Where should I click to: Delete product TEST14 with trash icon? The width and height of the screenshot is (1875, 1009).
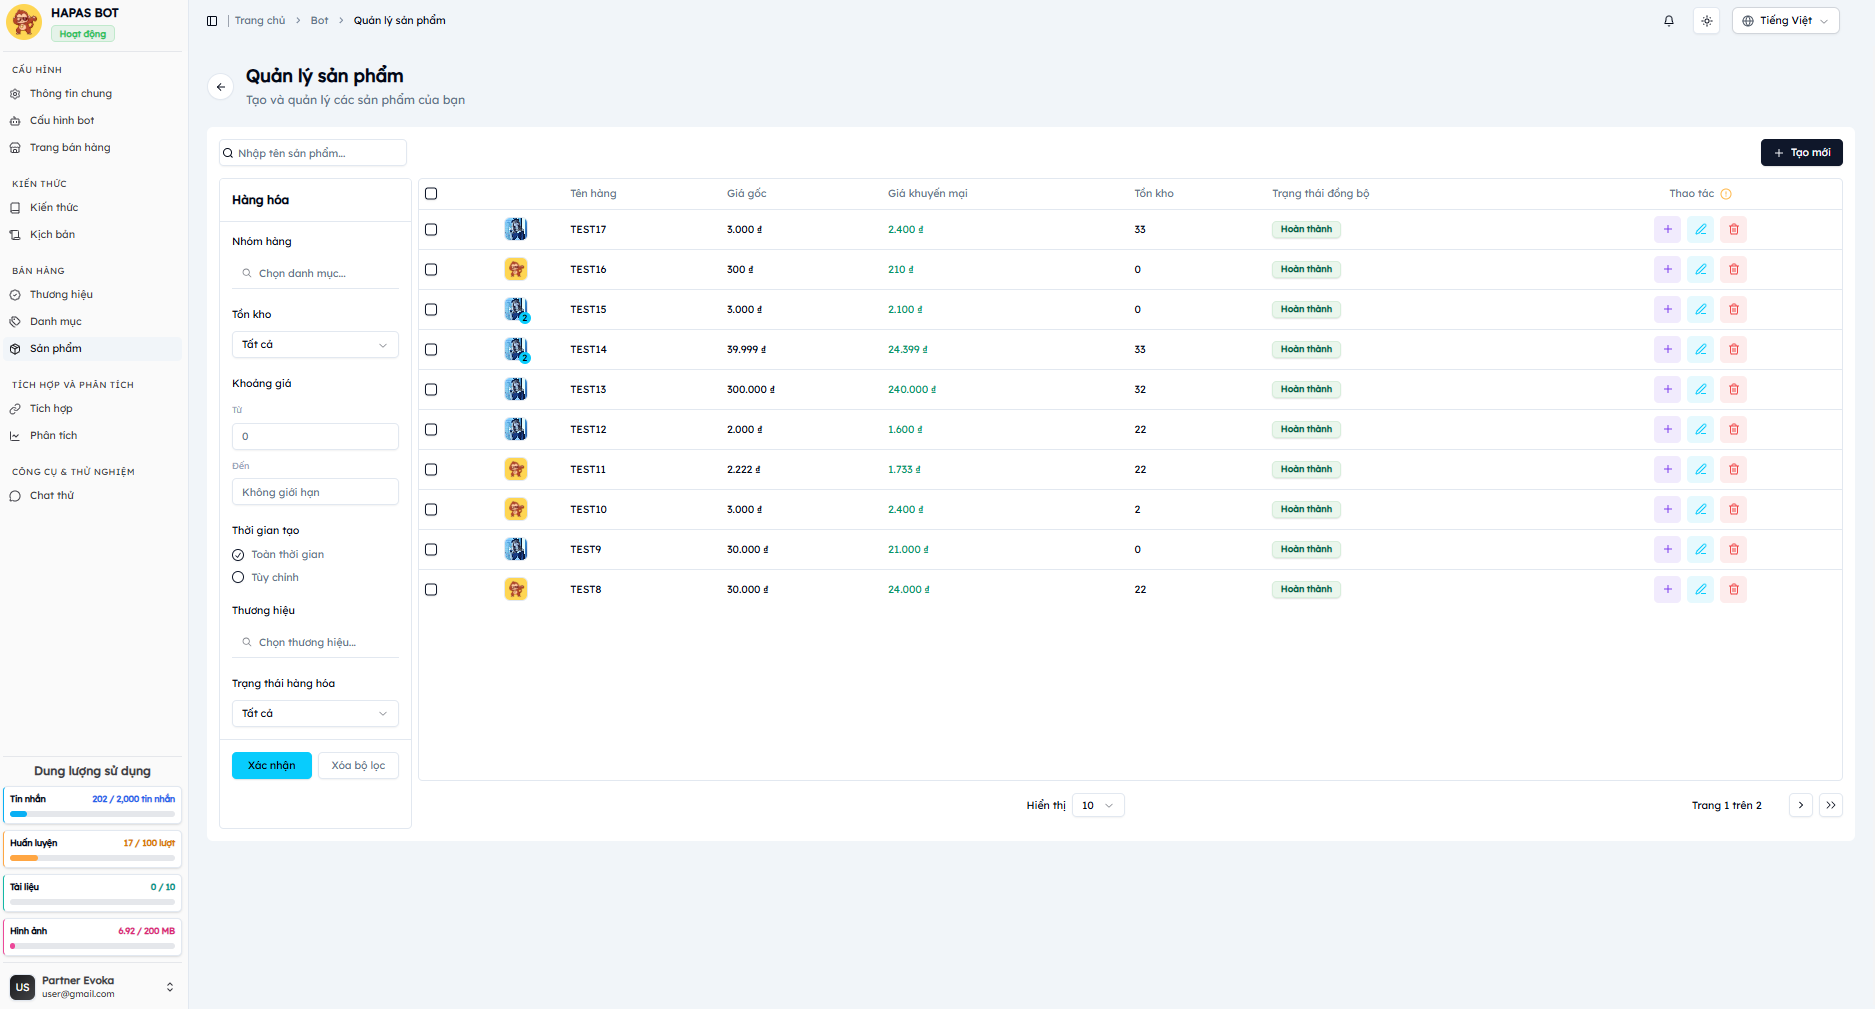coord(1733,349)
